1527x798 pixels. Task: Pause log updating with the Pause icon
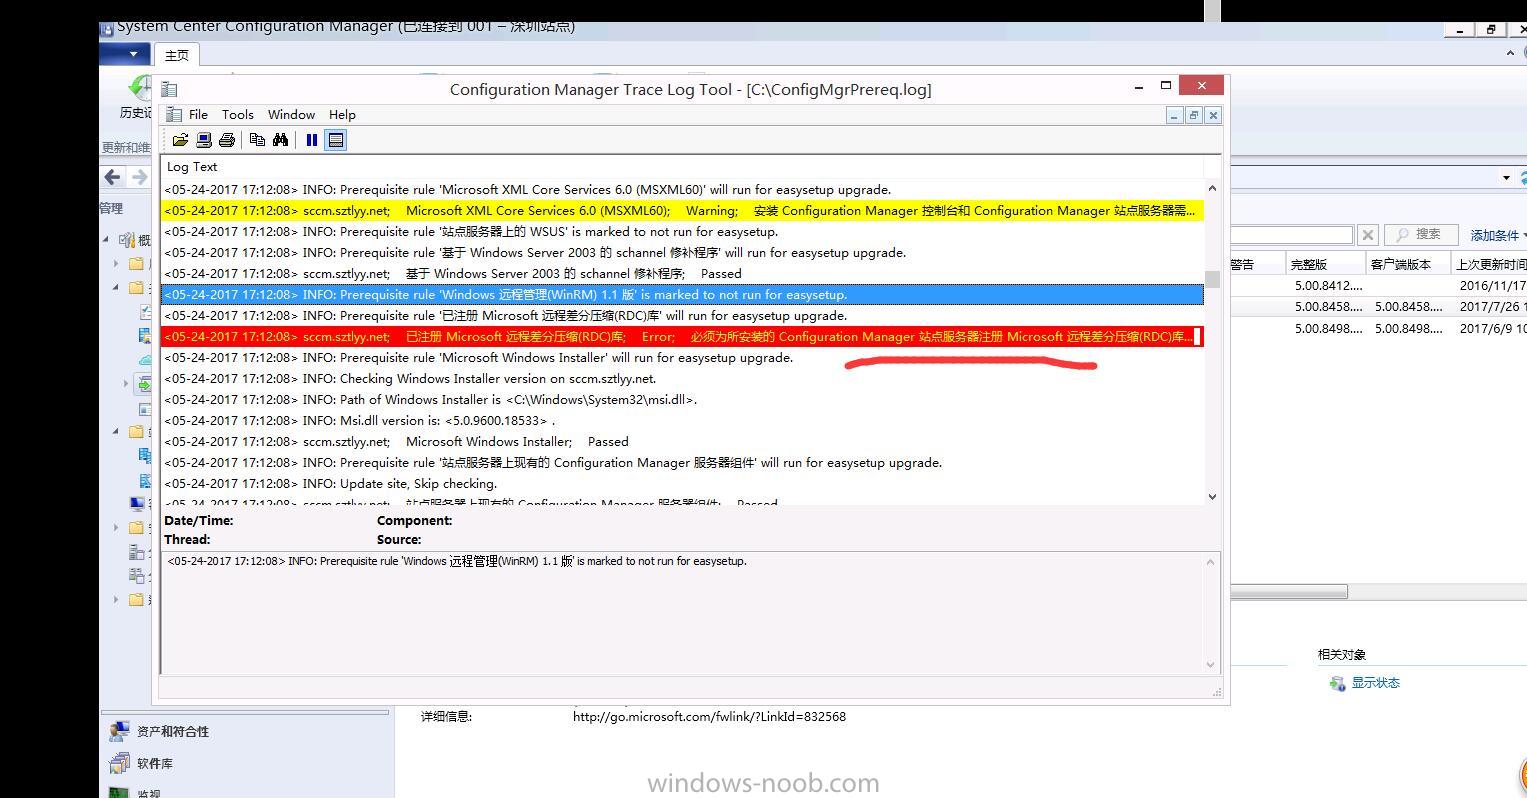[312, 140]
